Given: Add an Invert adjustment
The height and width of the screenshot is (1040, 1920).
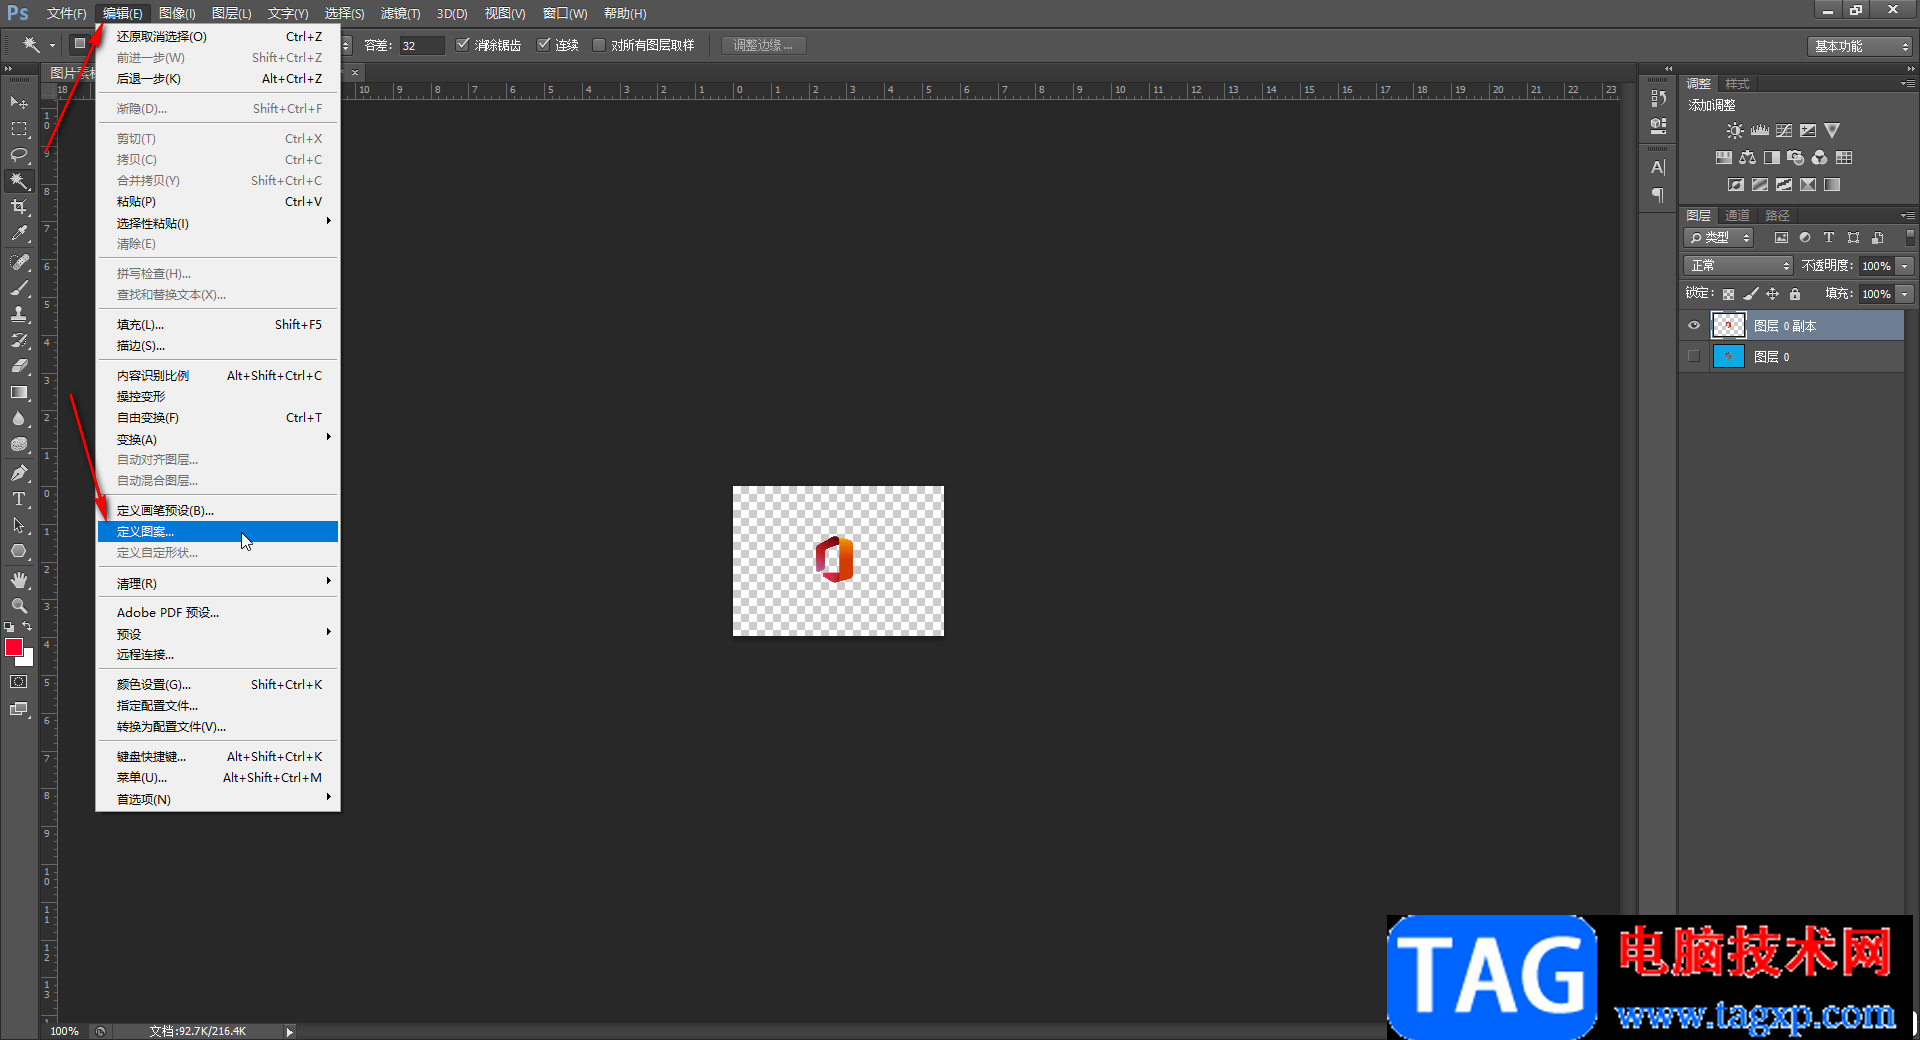Looking at the screenshot, I should [x=1735, y=185].
